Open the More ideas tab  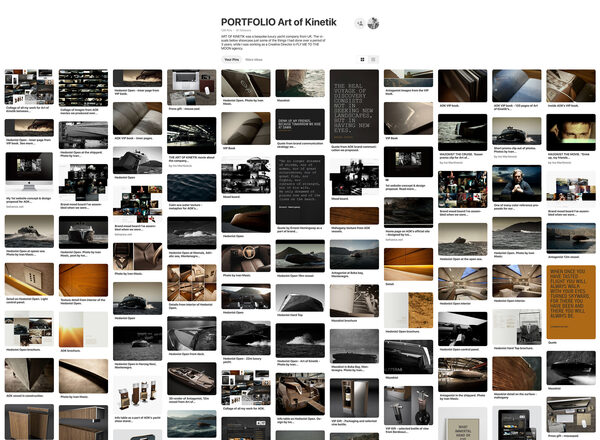pos(254,60)
